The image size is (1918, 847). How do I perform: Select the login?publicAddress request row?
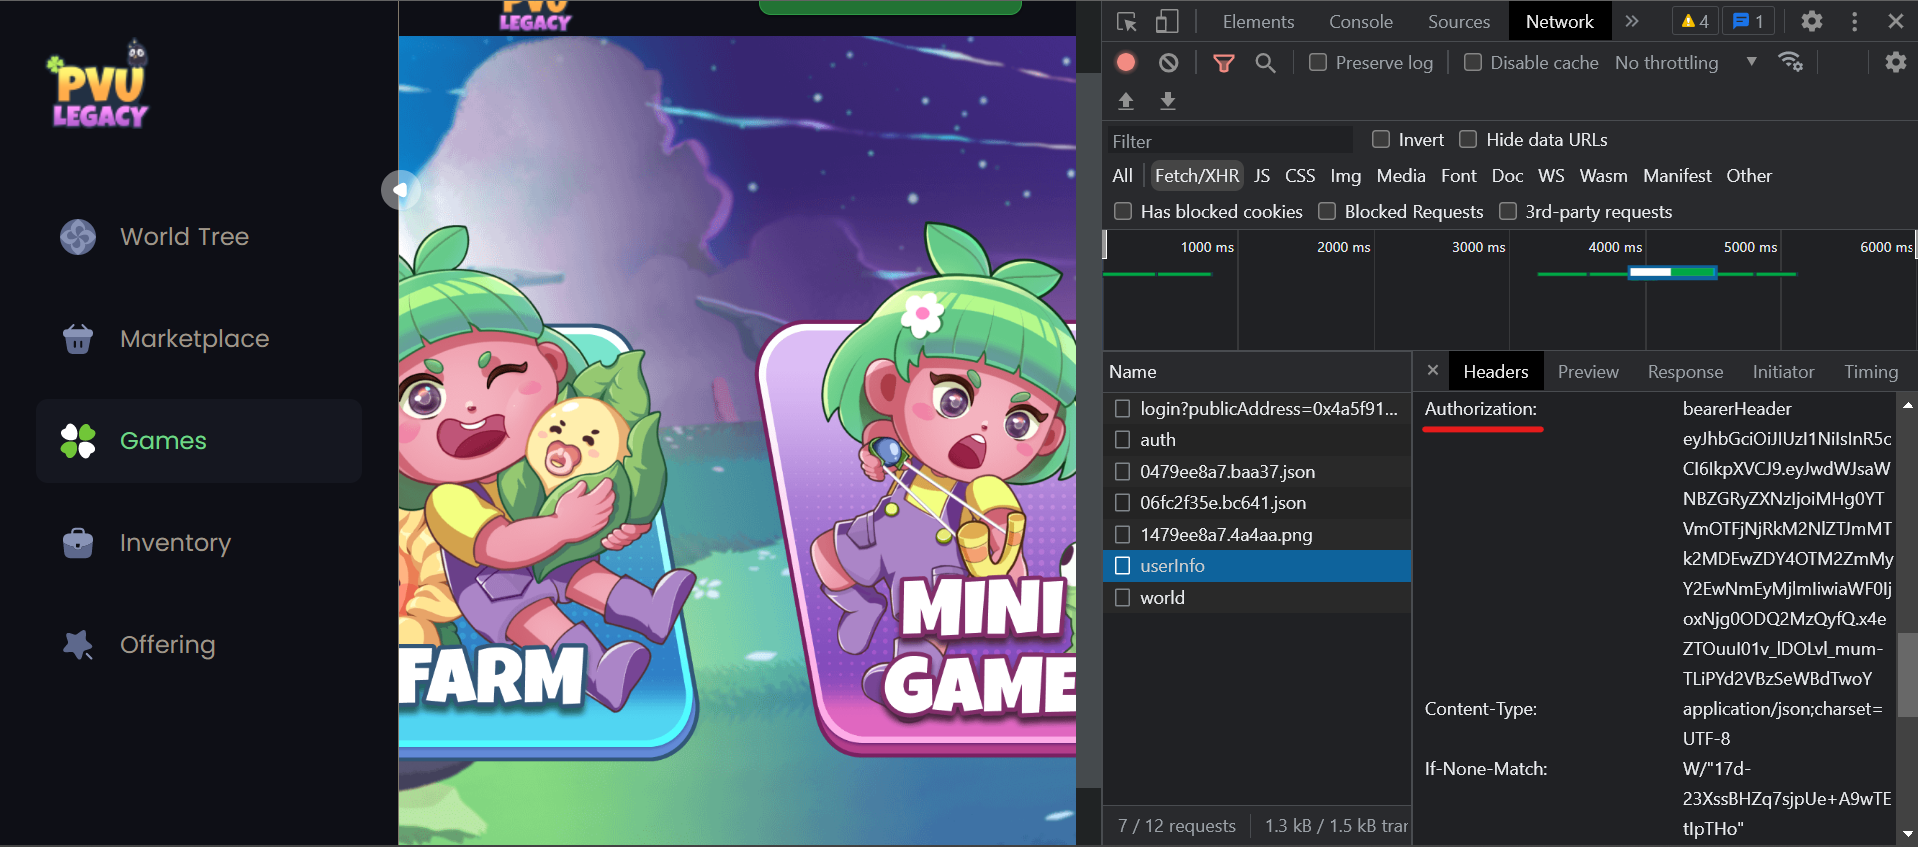tap(1257, 409)
